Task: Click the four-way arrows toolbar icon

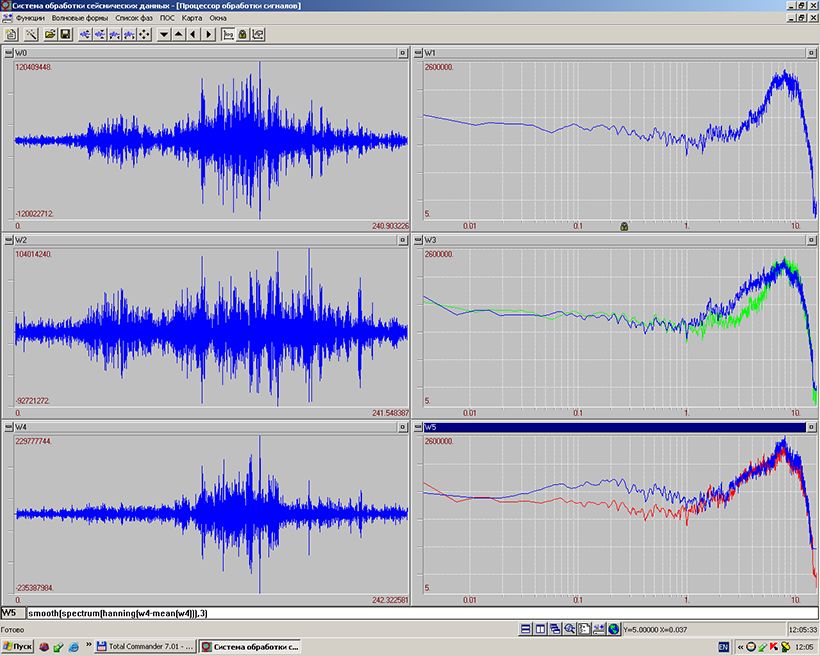Action: tap(144, 34)
